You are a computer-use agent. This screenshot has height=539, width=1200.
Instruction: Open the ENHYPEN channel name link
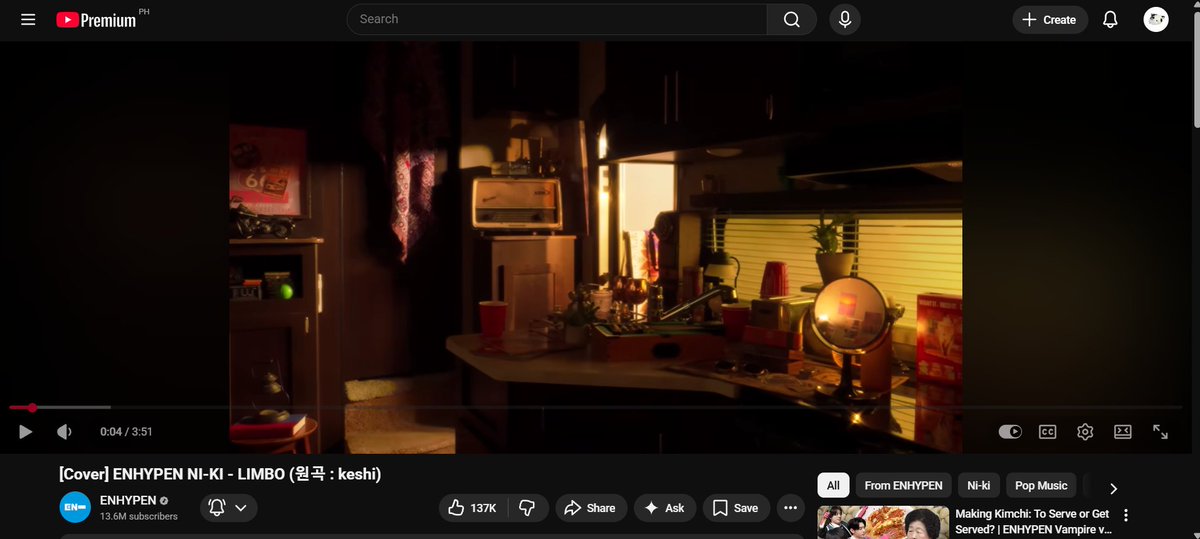tap(127, 500)
